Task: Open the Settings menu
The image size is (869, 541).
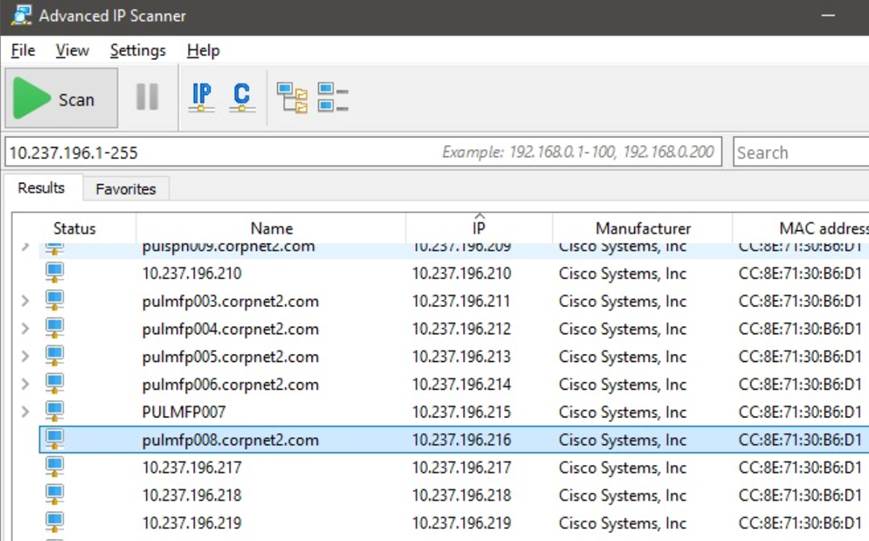Action: [138, 50]
